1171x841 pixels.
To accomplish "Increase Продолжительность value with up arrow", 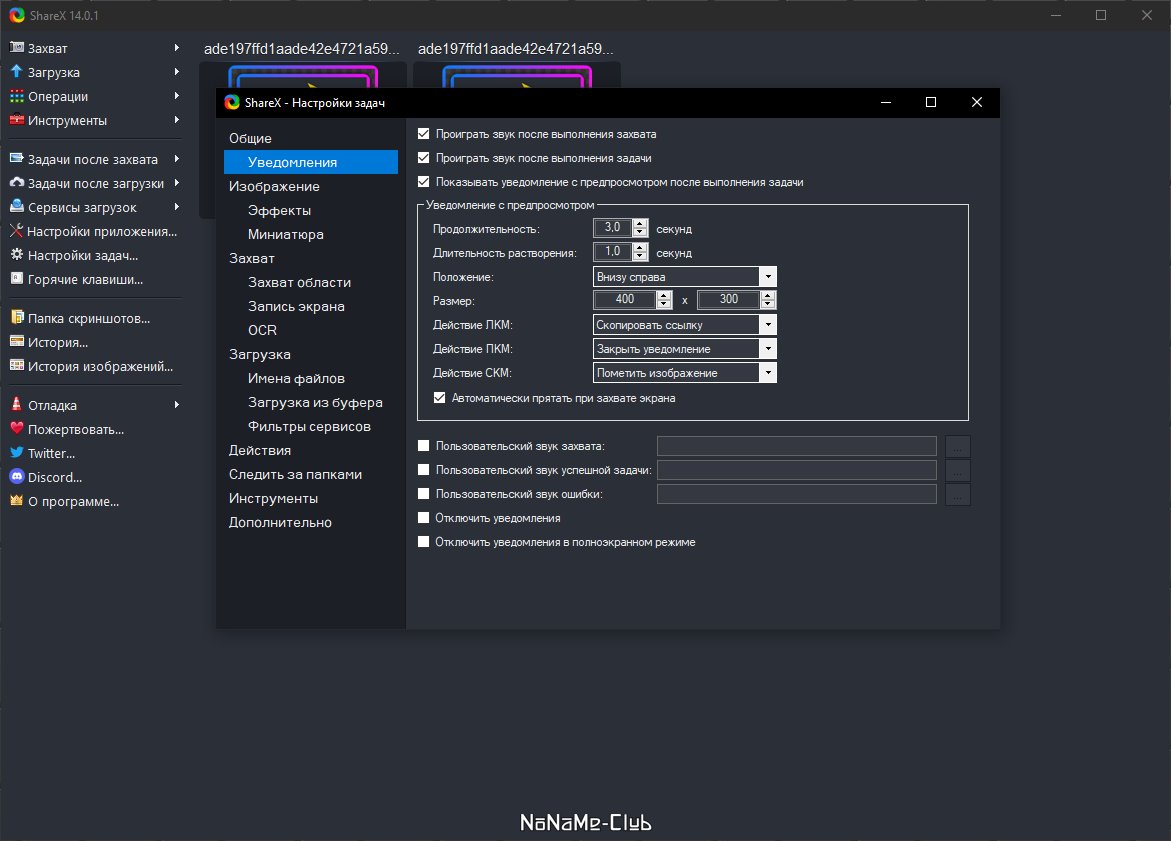I will 640,224.
